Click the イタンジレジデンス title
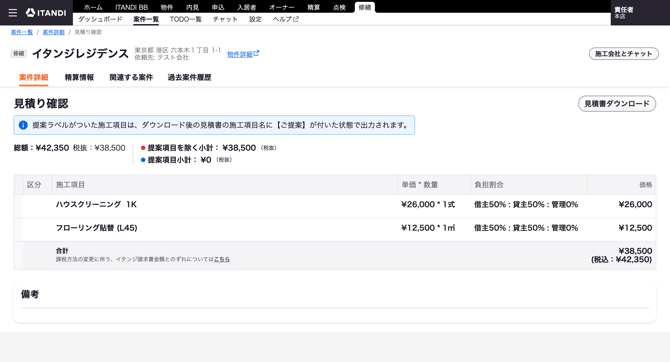This screenshot has width=670, height=362. point(80,53)
